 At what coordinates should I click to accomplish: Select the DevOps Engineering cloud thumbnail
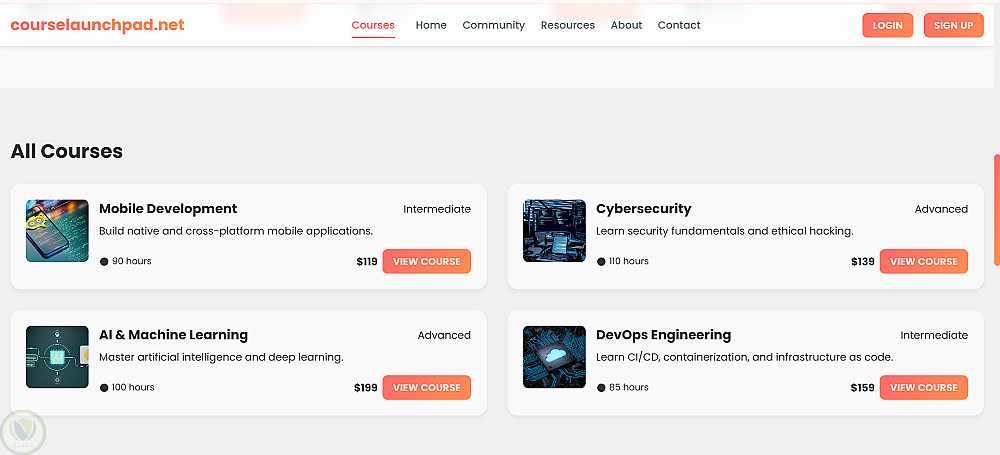pos(554,357)
